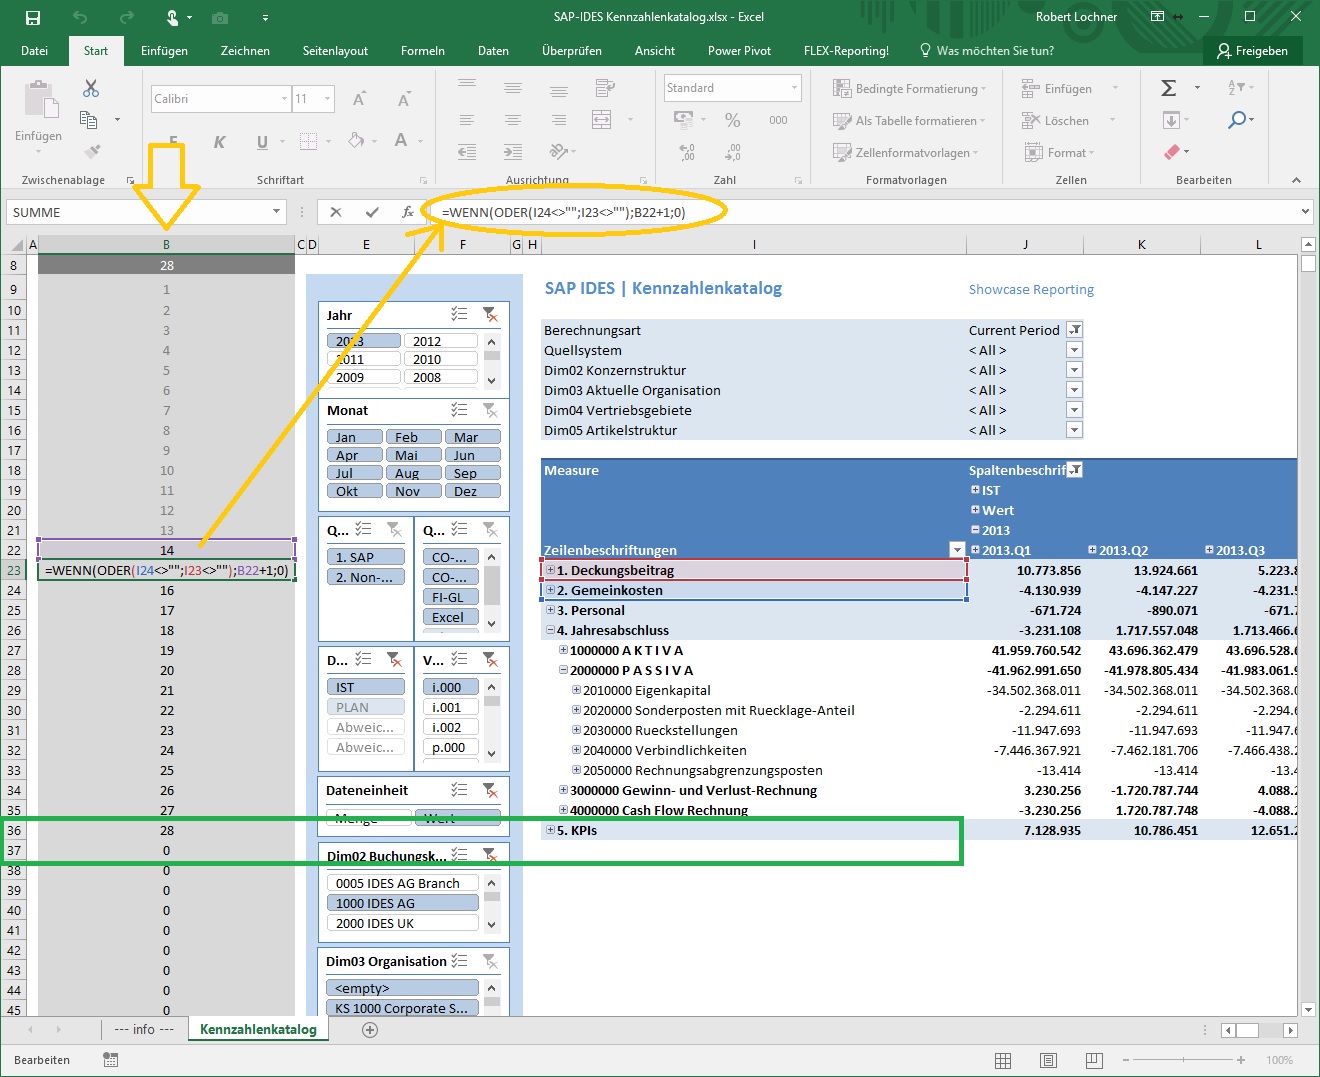This screenshot has height=1077, width=1320.
Task: Select the Format Painter brush icon
Action: pos(91,154)
